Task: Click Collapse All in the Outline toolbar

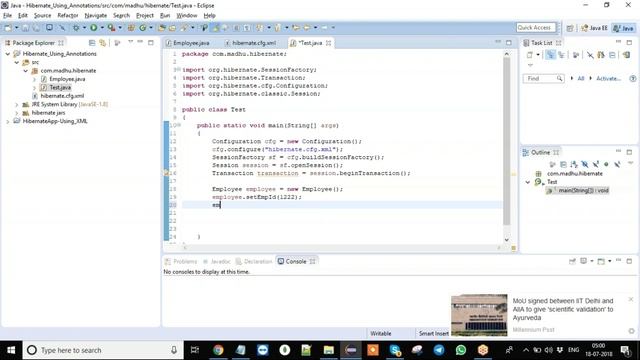Action: (x=563, y=164)
